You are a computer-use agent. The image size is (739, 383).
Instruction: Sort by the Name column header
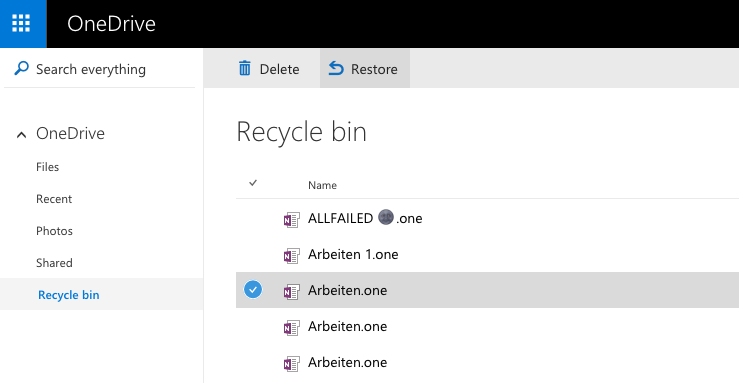click(x=322, y=185)
